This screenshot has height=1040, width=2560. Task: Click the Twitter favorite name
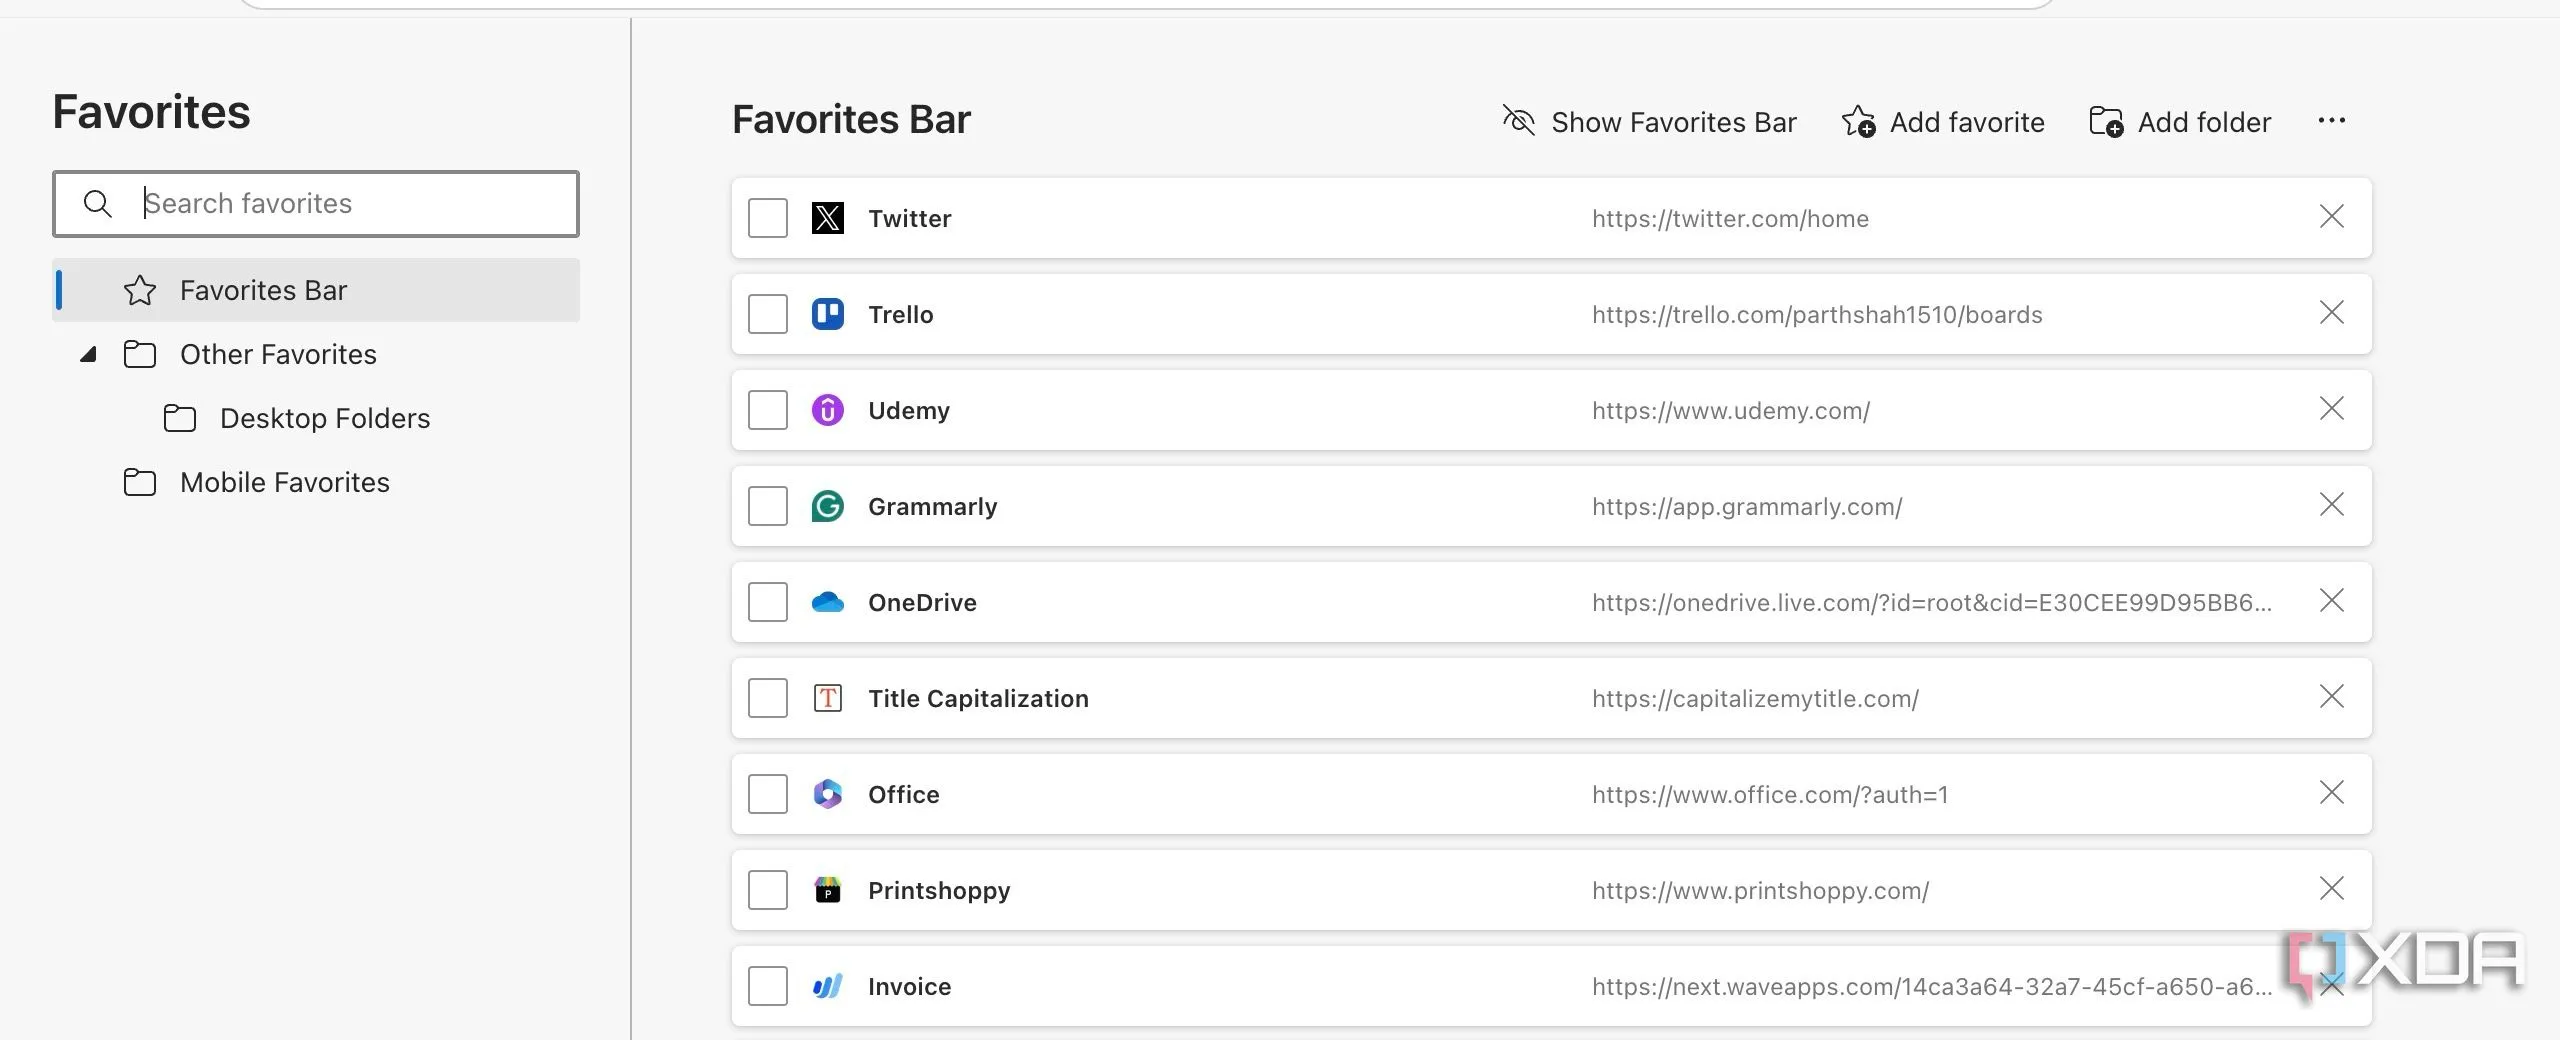[x=909, y=218]
